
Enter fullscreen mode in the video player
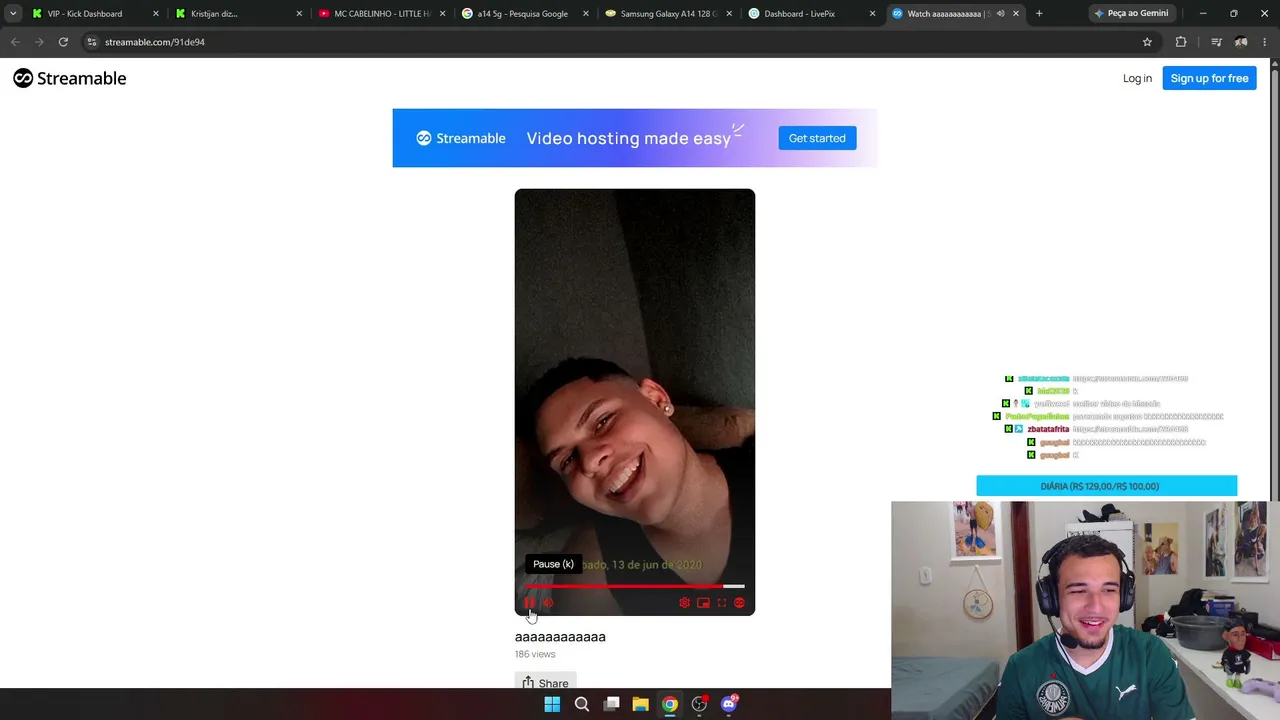pyautogui.click(x=721, y=603)
